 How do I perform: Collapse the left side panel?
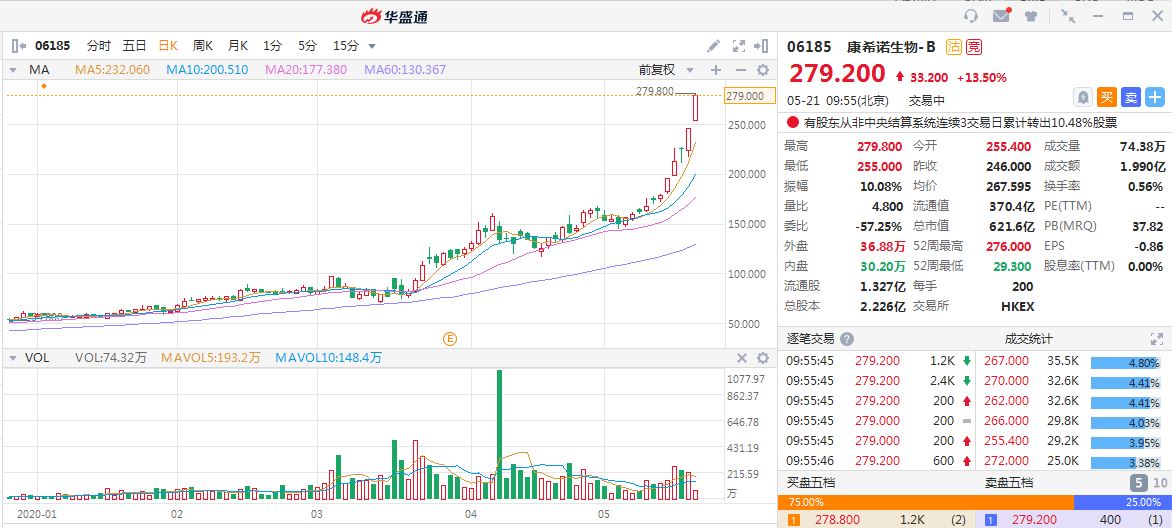tap(18, 45)
